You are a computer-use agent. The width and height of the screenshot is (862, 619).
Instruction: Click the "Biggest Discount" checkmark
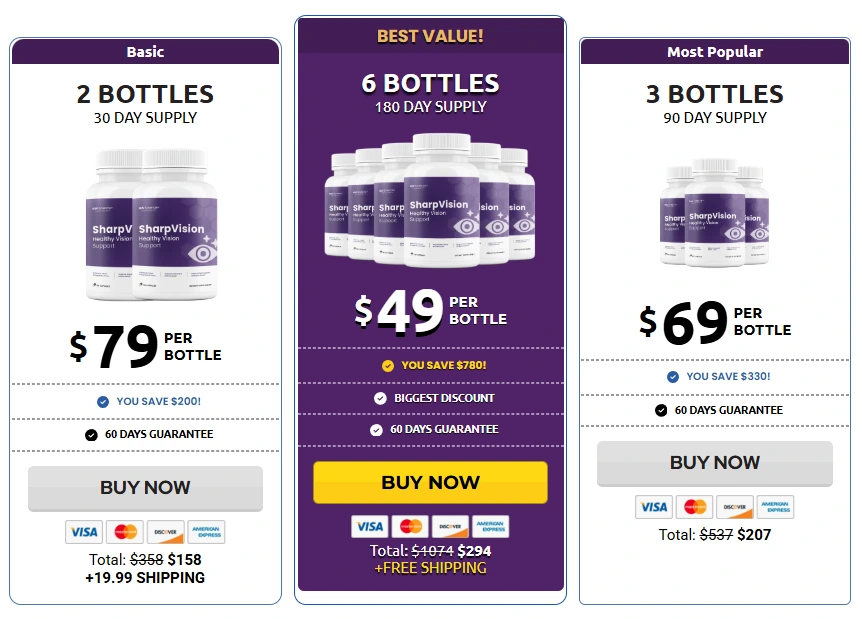pos(380,398)
